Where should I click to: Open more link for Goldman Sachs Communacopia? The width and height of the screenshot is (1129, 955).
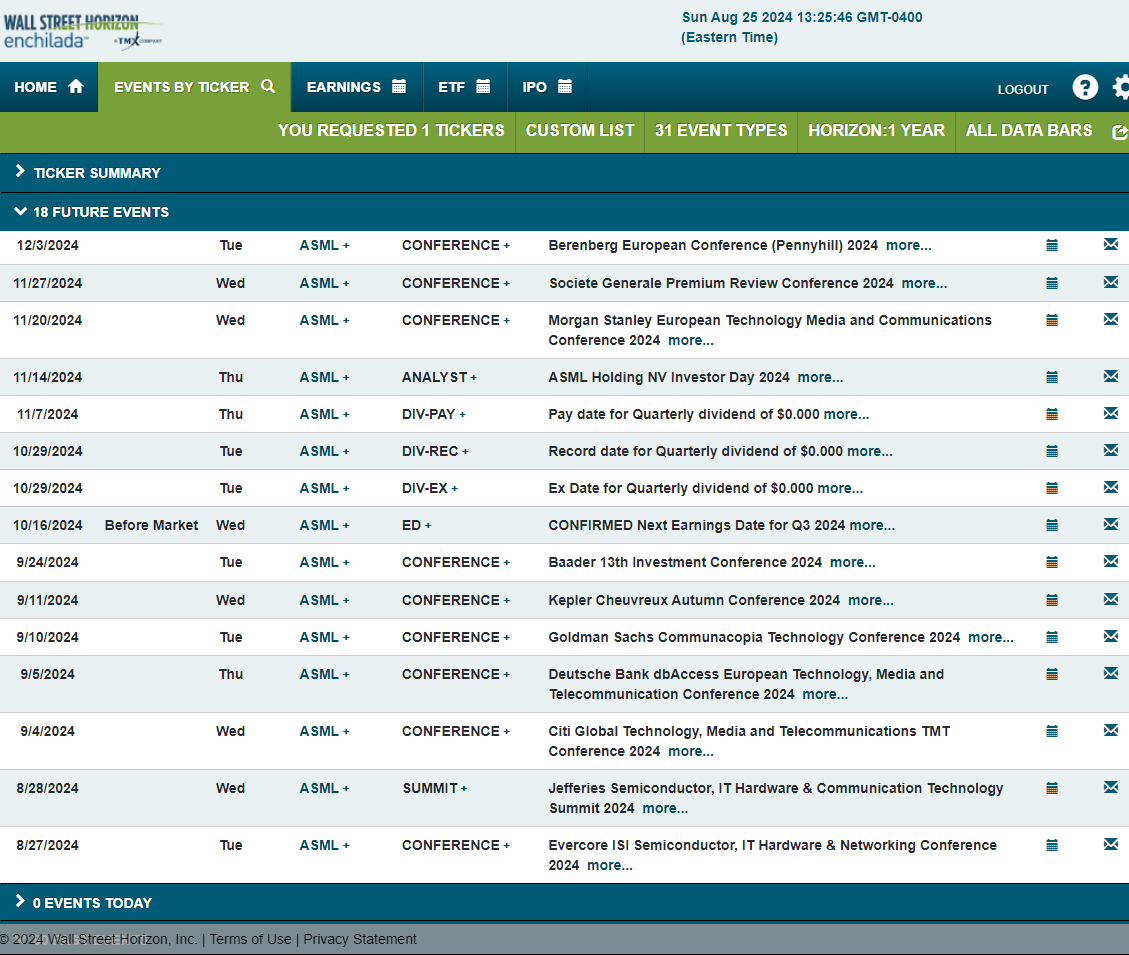(991, 637)
